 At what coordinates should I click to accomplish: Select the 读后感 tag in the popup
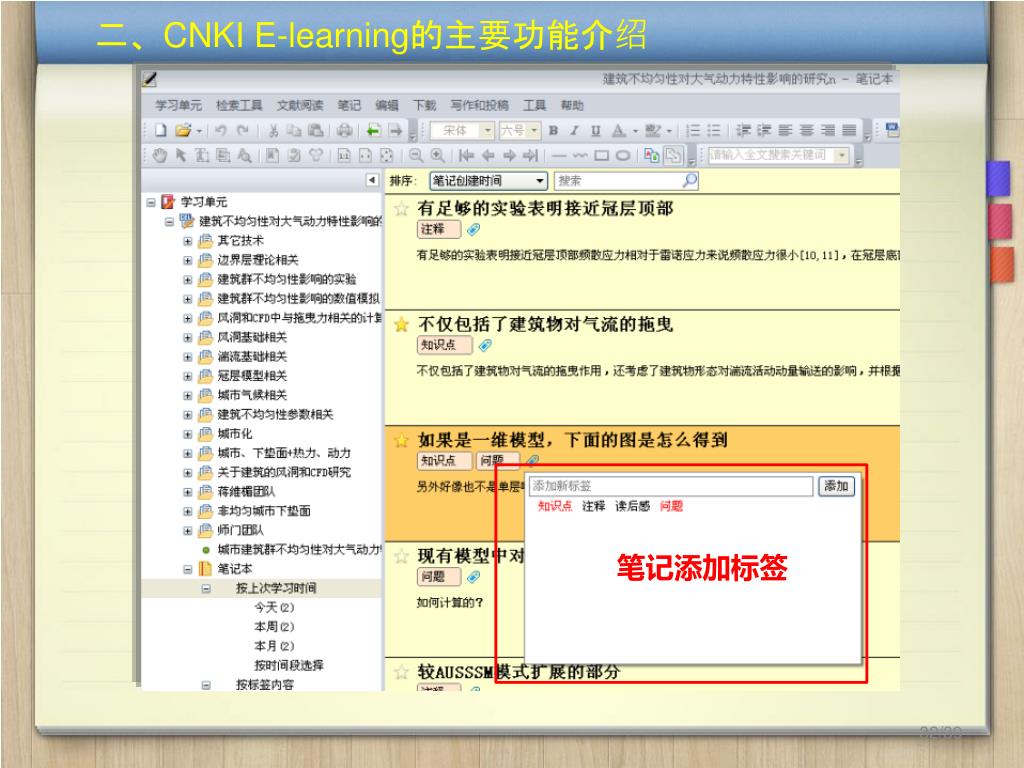[632, 506]
